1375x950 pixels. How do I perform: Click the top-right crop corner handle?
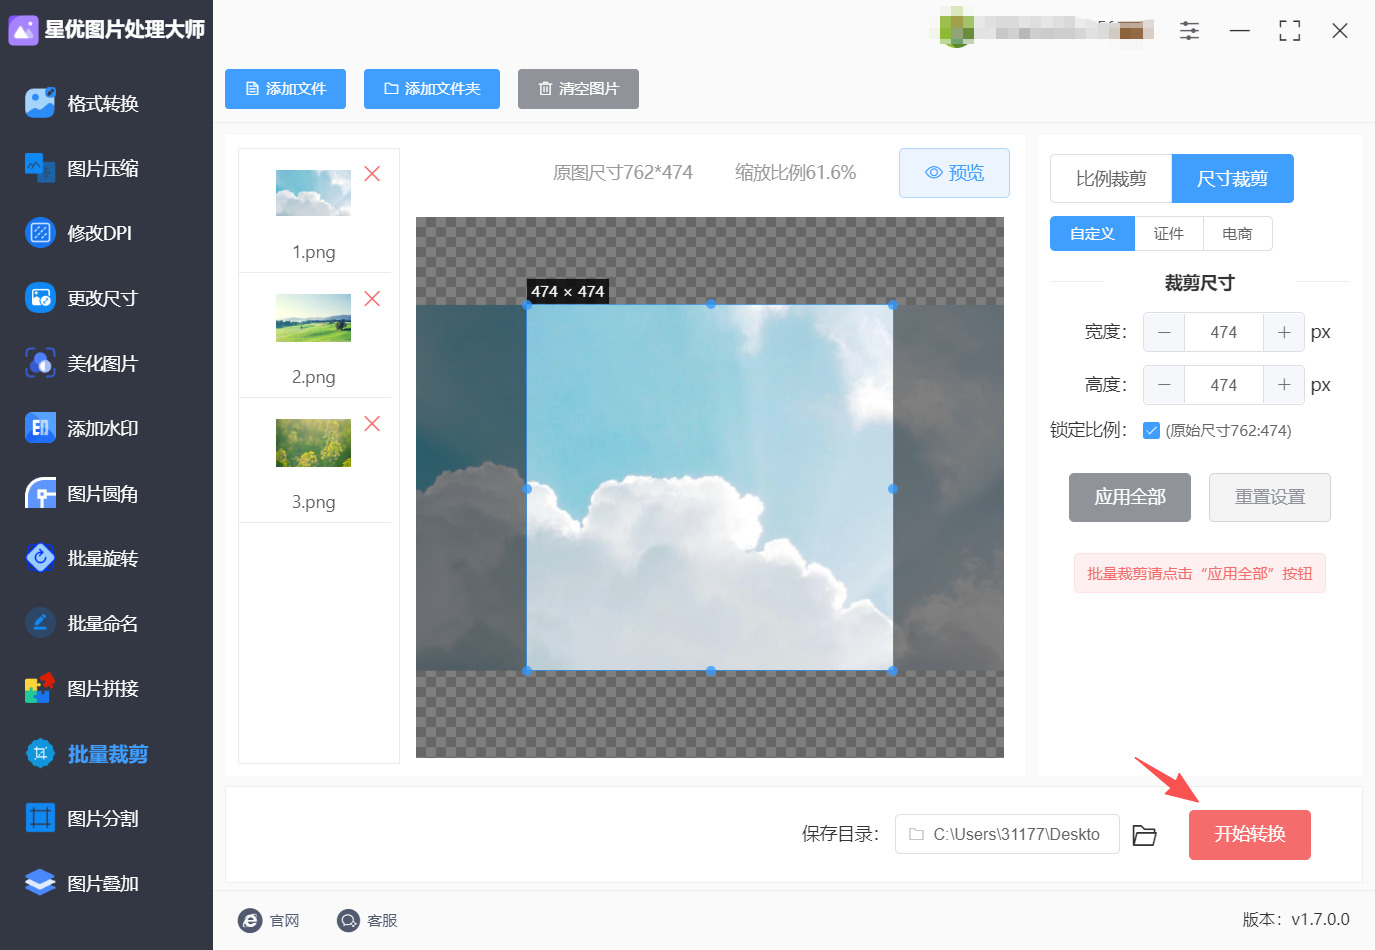[893, 304]
